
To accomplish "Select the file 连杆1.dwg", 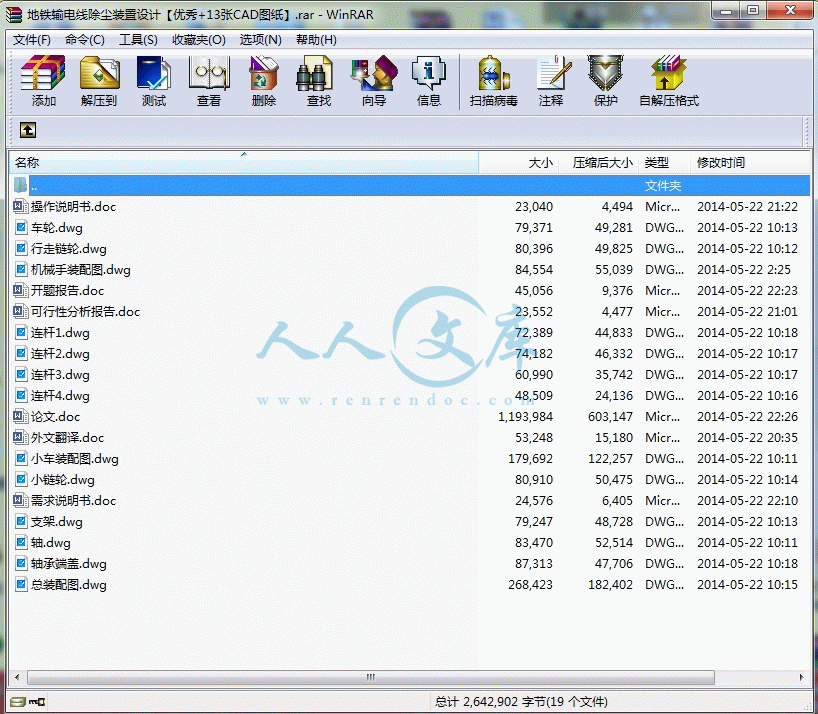I will point(60,333).
